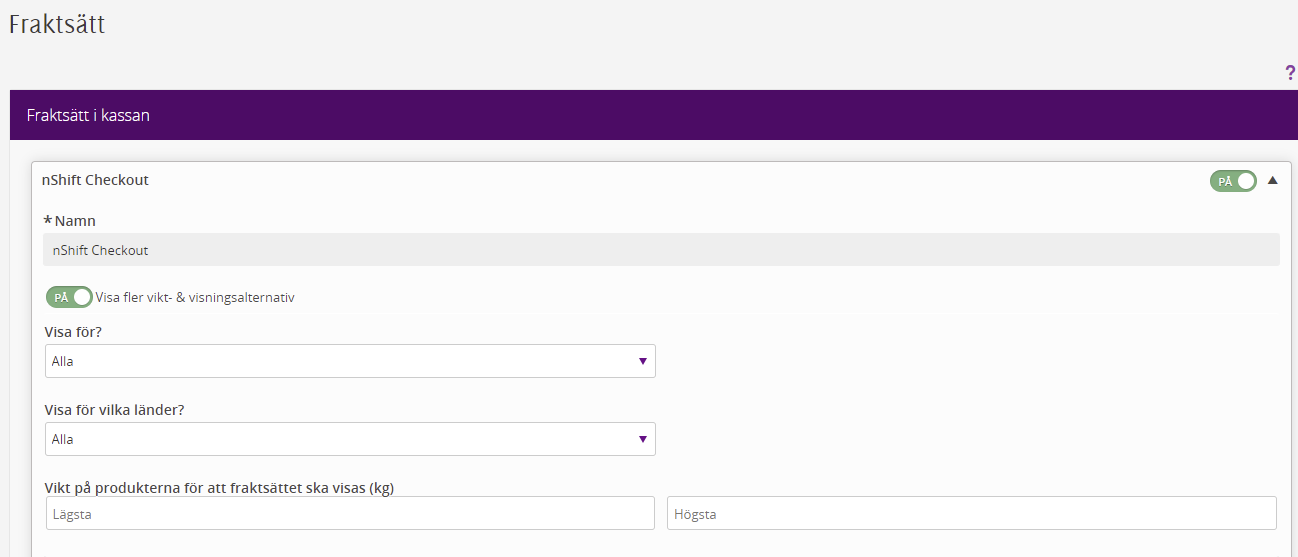Click the arrow of the countries dropdown

643,439
